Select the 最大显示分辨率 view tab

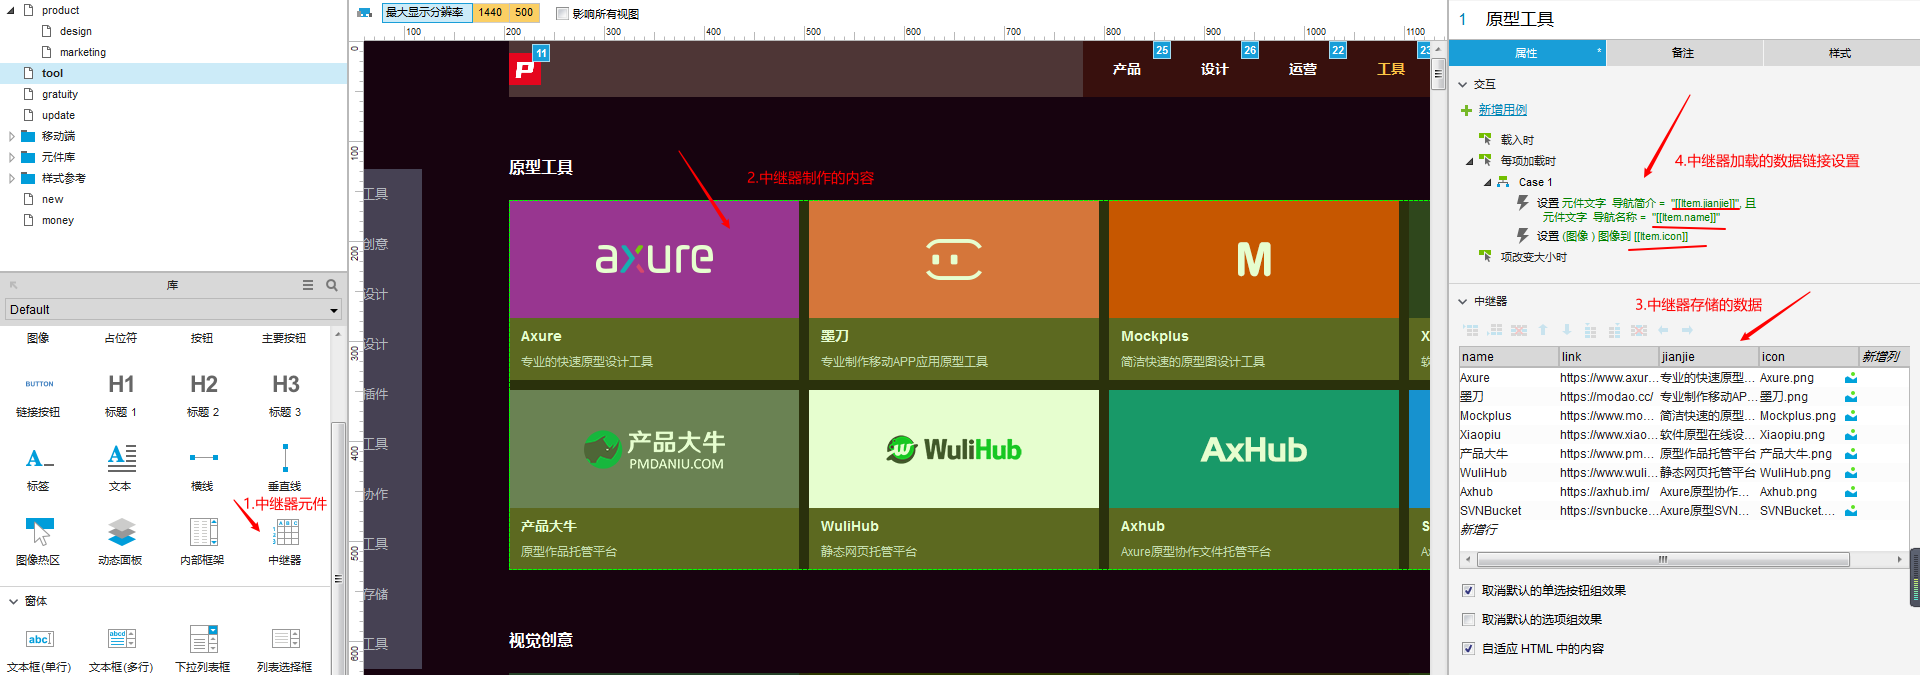[425, 13]
